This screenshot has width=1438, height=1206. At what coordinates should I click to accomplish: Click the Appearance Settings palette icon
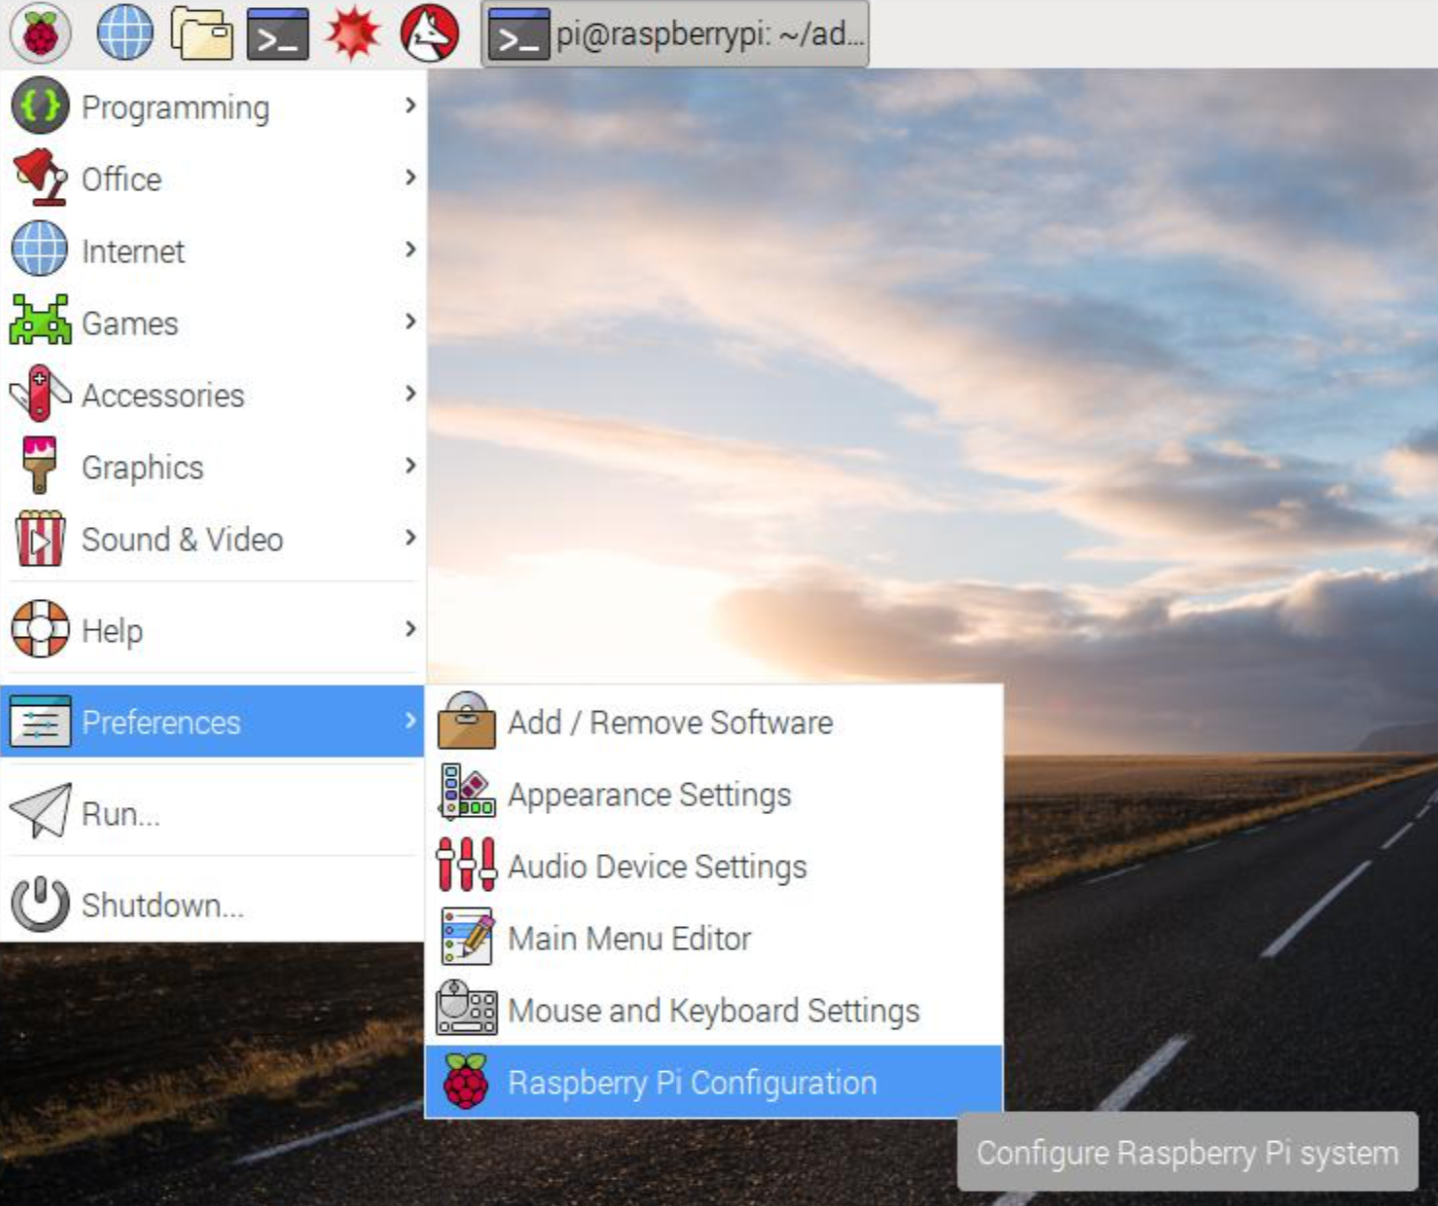[466, 793]
